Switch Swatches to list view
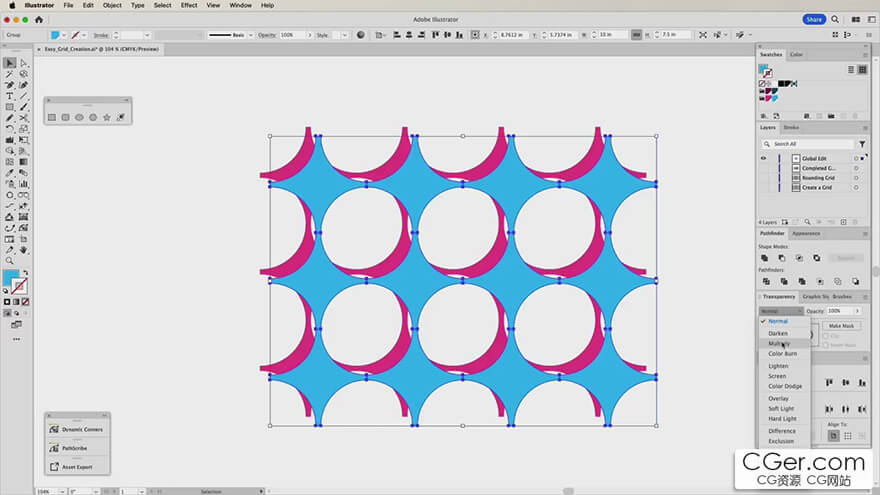Image resolution: width=880 pixels, height=495 pixels. click(851, 70)
